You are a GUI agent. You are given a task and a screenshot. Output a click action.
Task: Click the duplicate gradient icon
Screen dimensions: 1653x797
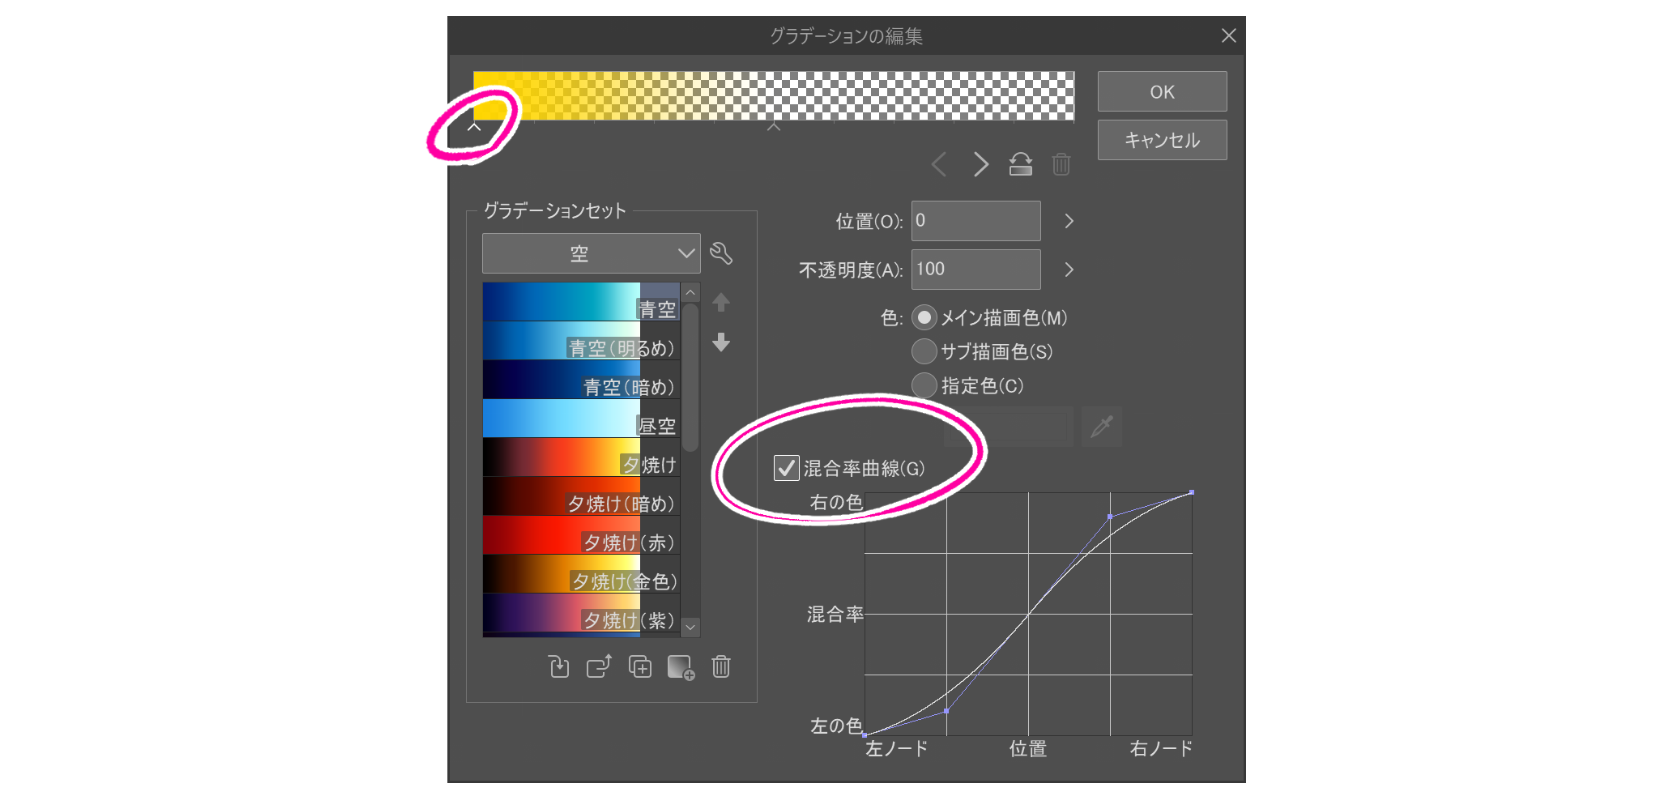(x=640, y=667)
